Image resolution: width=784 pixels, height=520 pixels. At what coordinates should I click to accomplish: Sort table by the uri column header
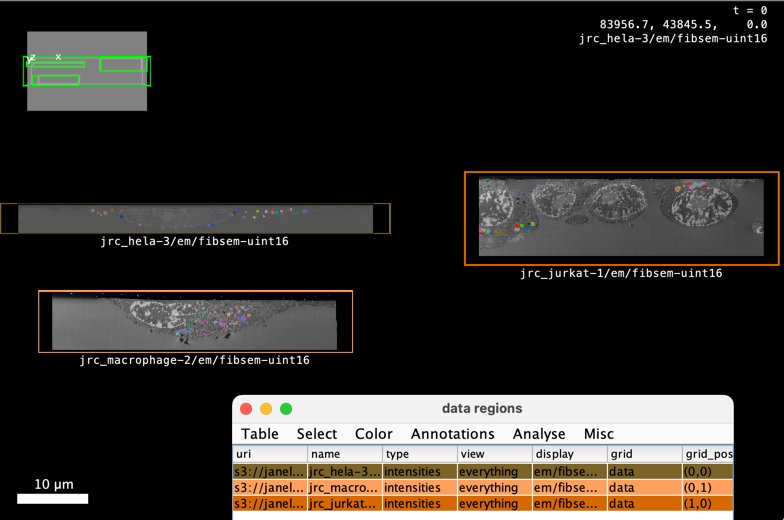pos(268,454)
